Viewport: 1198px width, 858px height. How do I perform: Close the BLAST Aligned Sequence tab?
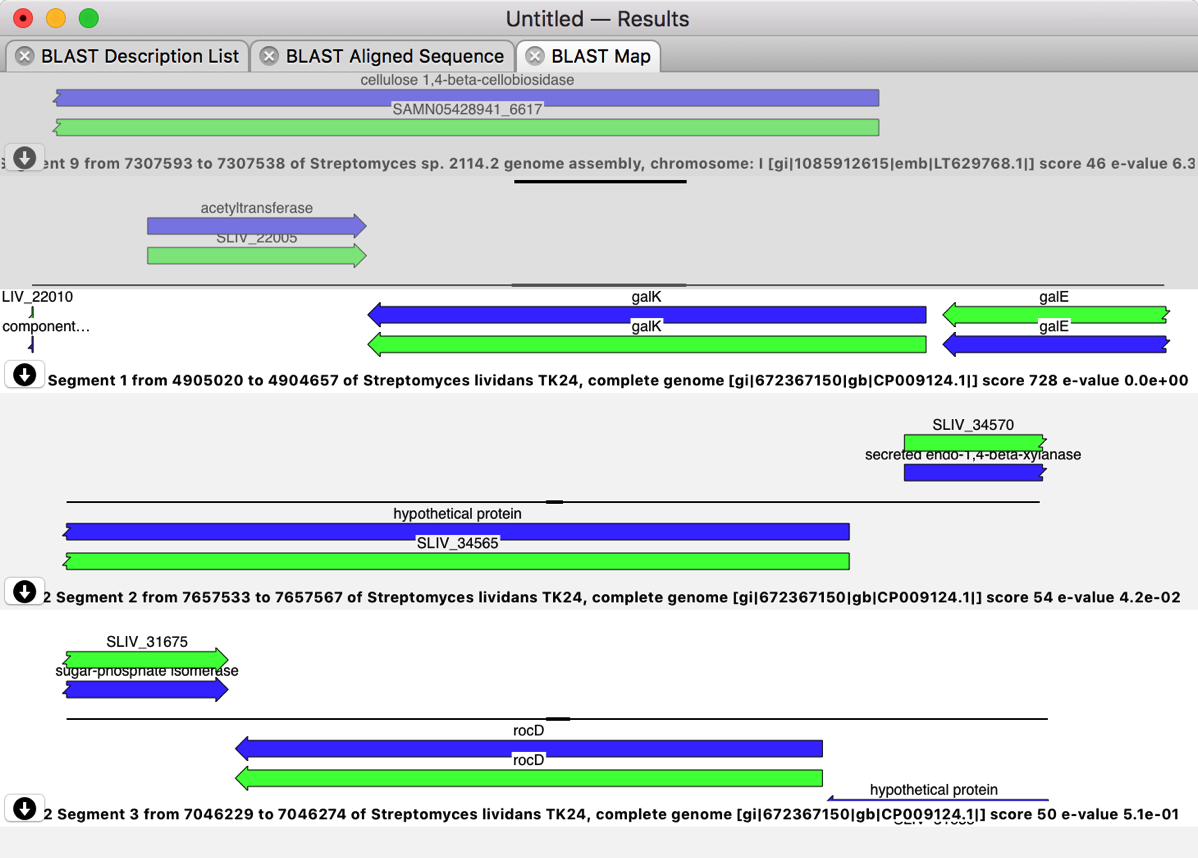click(269, 56)
